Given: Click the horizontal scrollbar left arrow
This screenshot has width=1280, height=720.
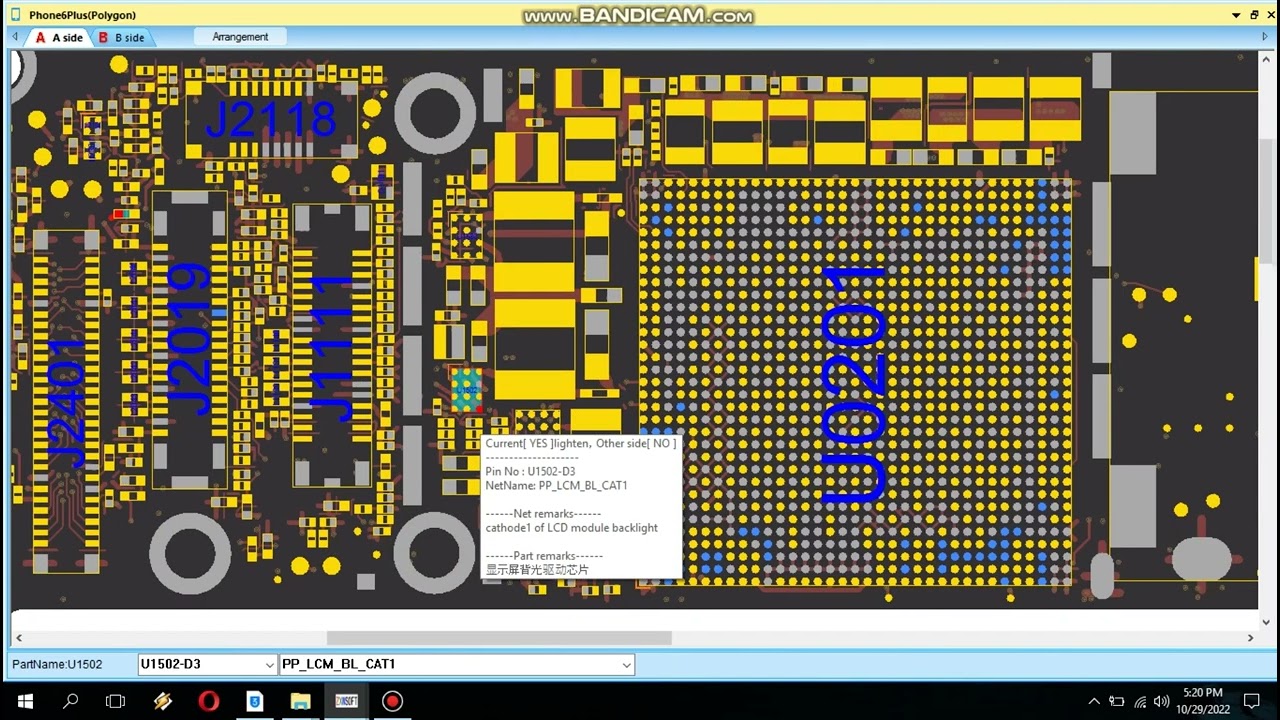Looking at the screenshot, I should tap(18, 638).
